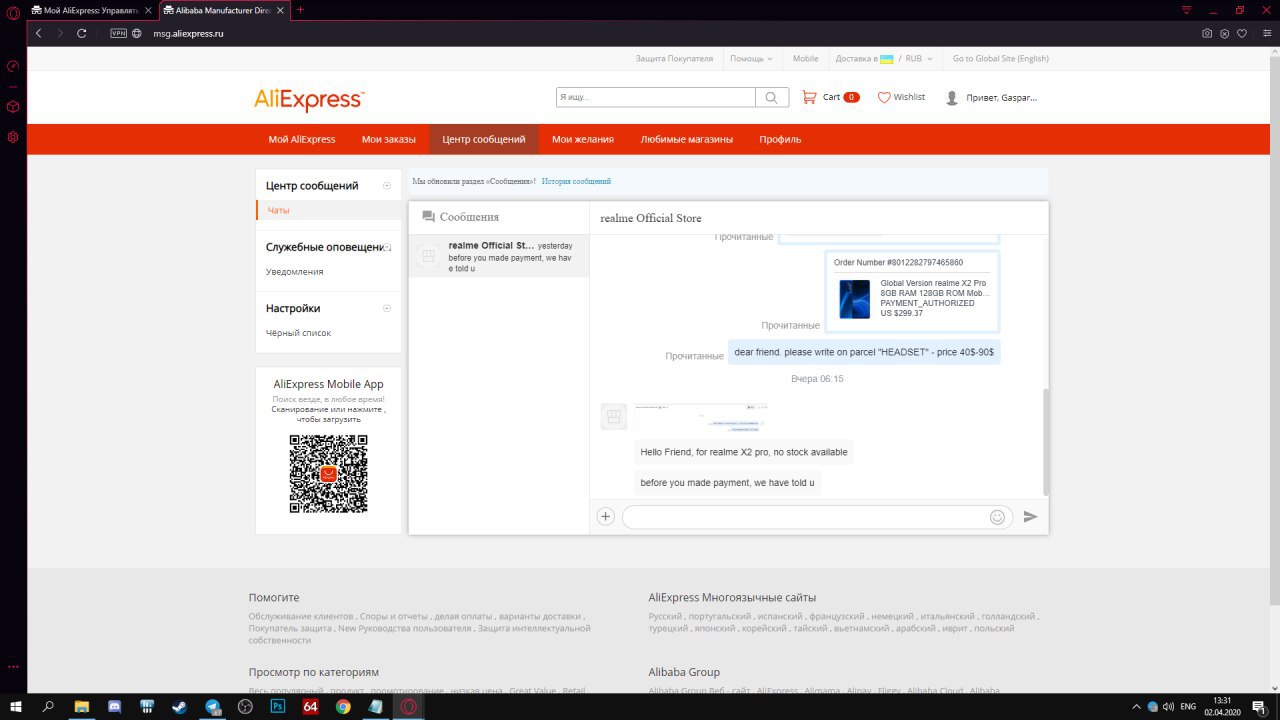Open Windows Start menu
Image resolution: width=1280 pixels, height=720 pixels.
(x=15, y=706)
